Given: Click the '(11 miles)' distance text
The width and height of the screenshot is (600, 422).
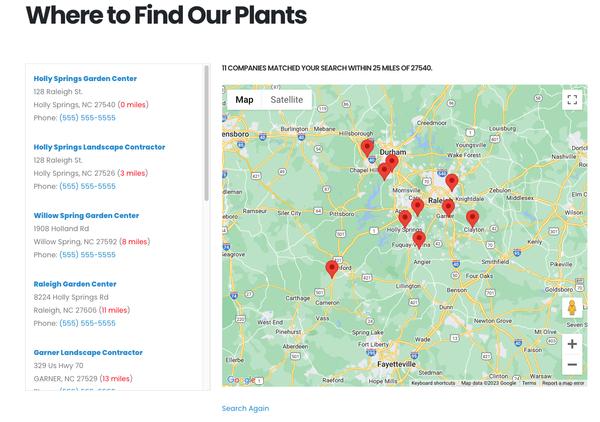Looking at the screenshot, I should point(114,310).
